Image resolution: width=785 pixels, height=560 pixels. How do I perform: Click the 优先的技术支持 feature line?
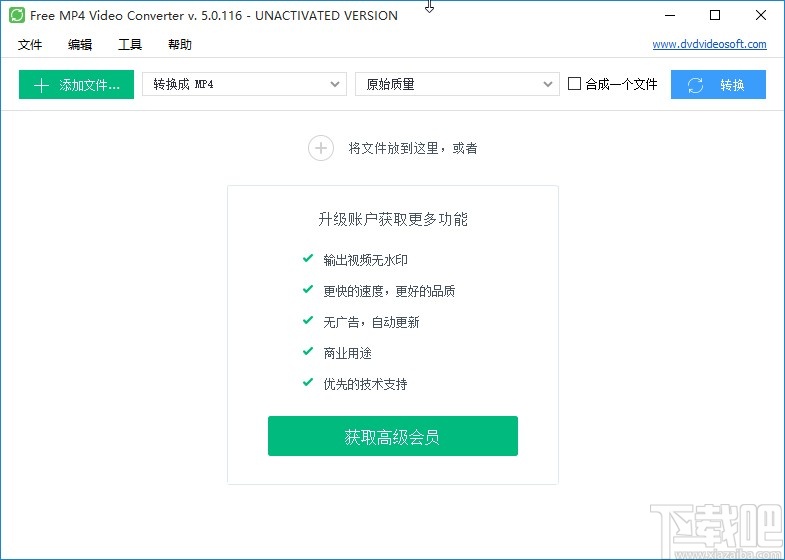tap(365, 384)
